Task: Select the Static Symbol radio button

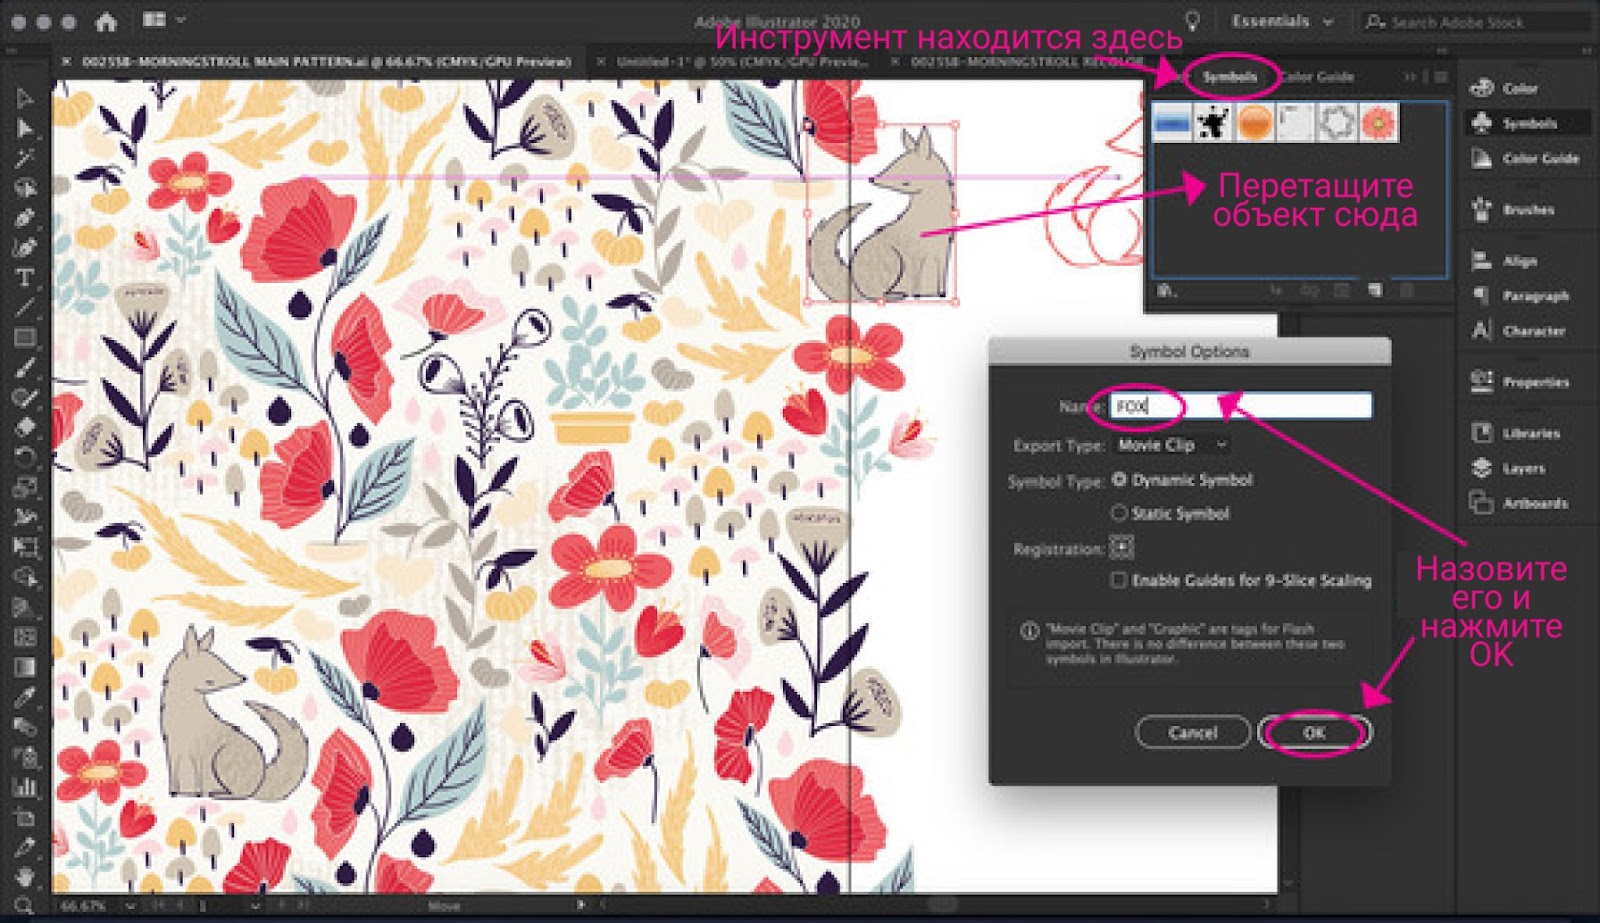Action: tap(1120, 513)
